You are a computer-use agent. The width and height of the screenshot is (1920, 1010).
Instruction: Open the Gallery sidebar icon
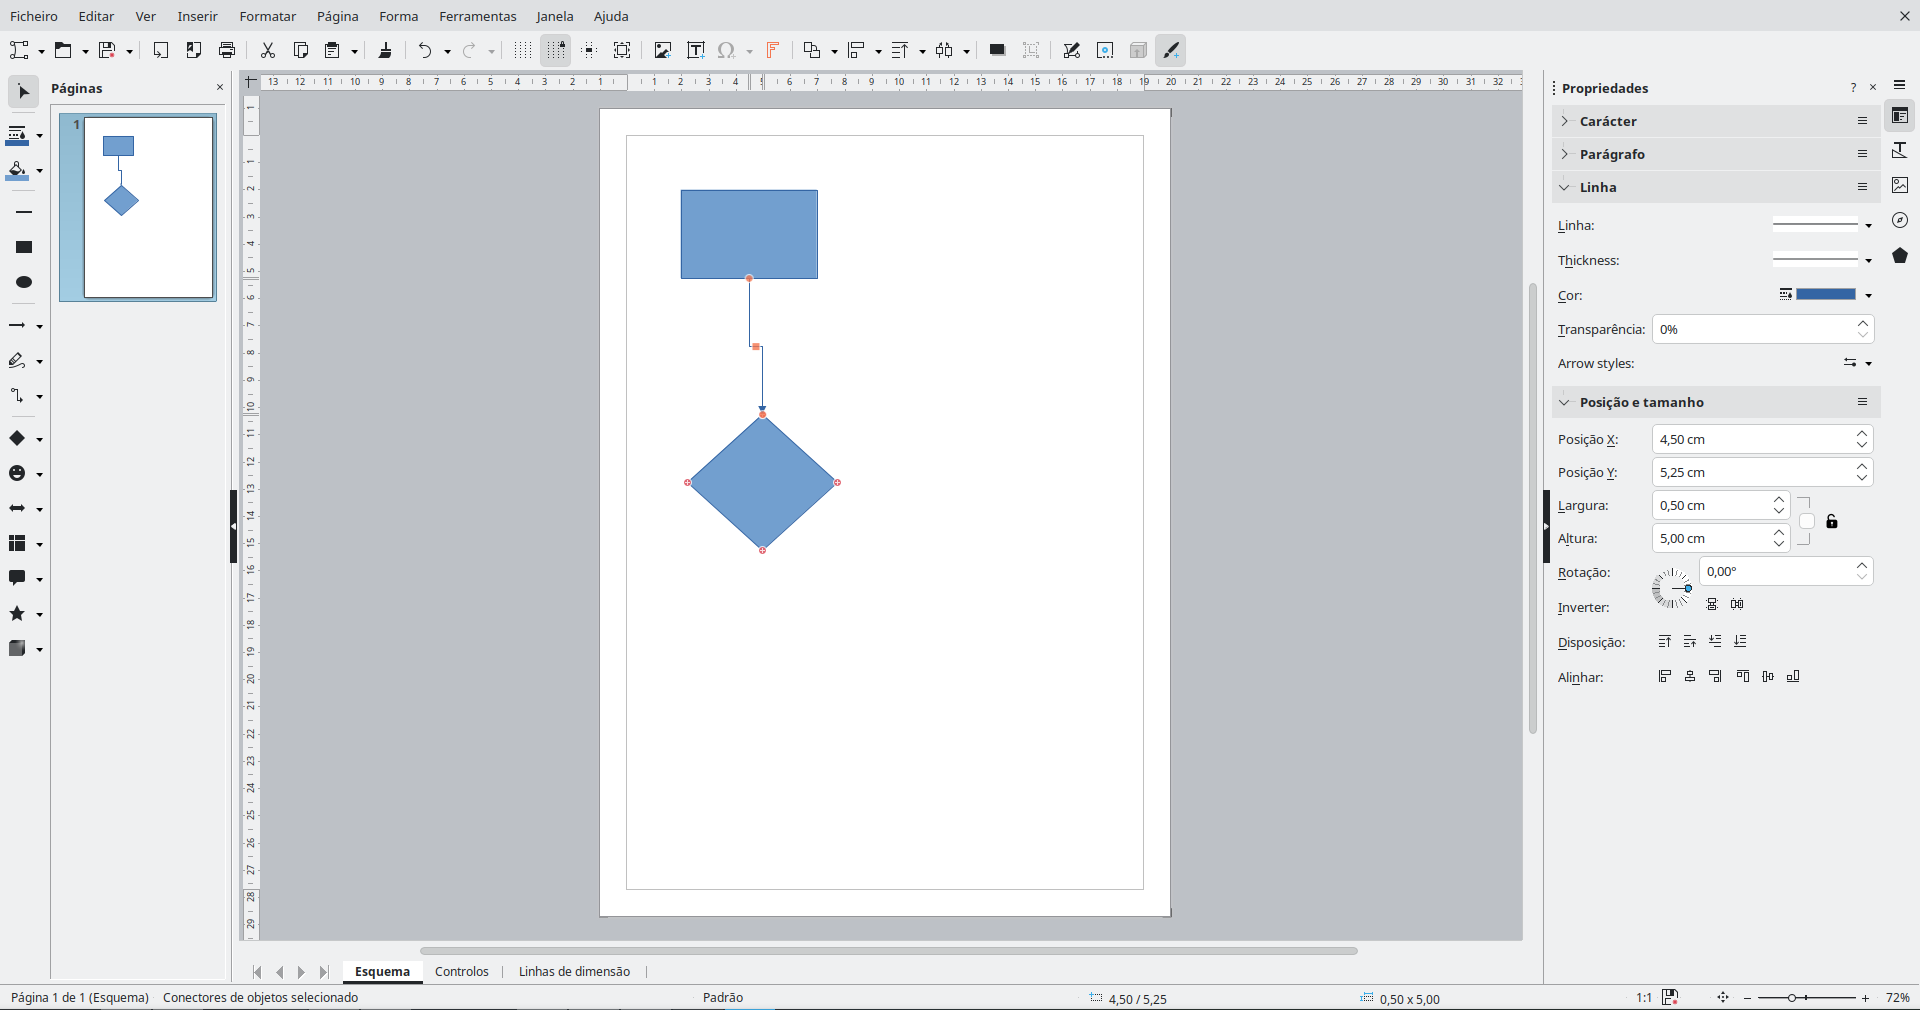(1900, 185)
